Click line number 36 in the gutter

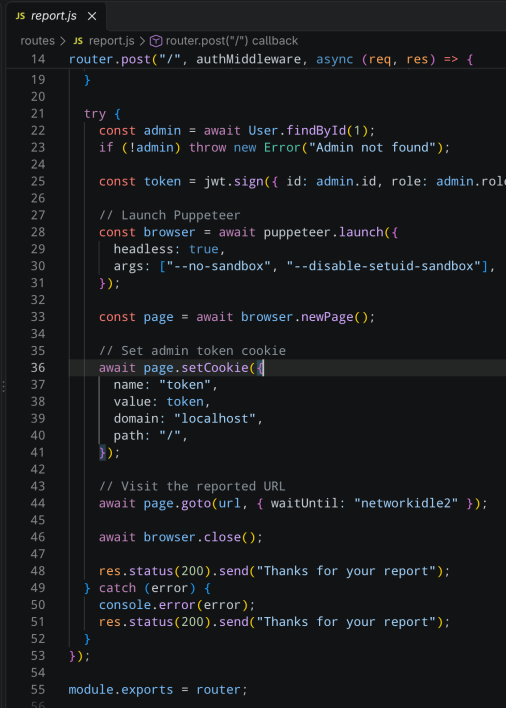click(38, 368)
